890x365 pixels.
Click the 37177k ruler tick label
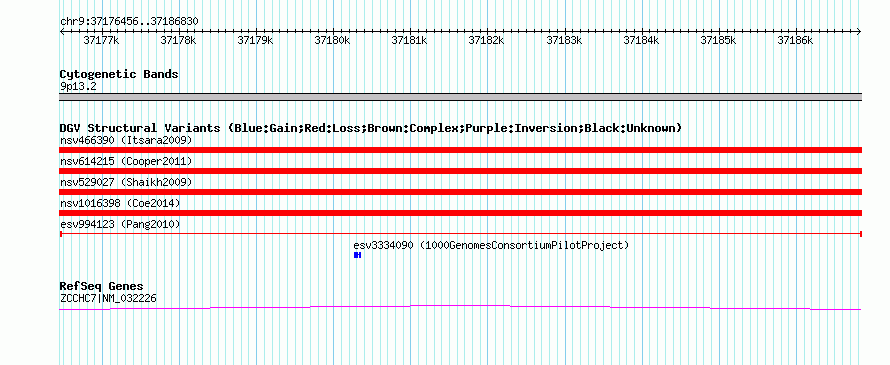[101, 40]
